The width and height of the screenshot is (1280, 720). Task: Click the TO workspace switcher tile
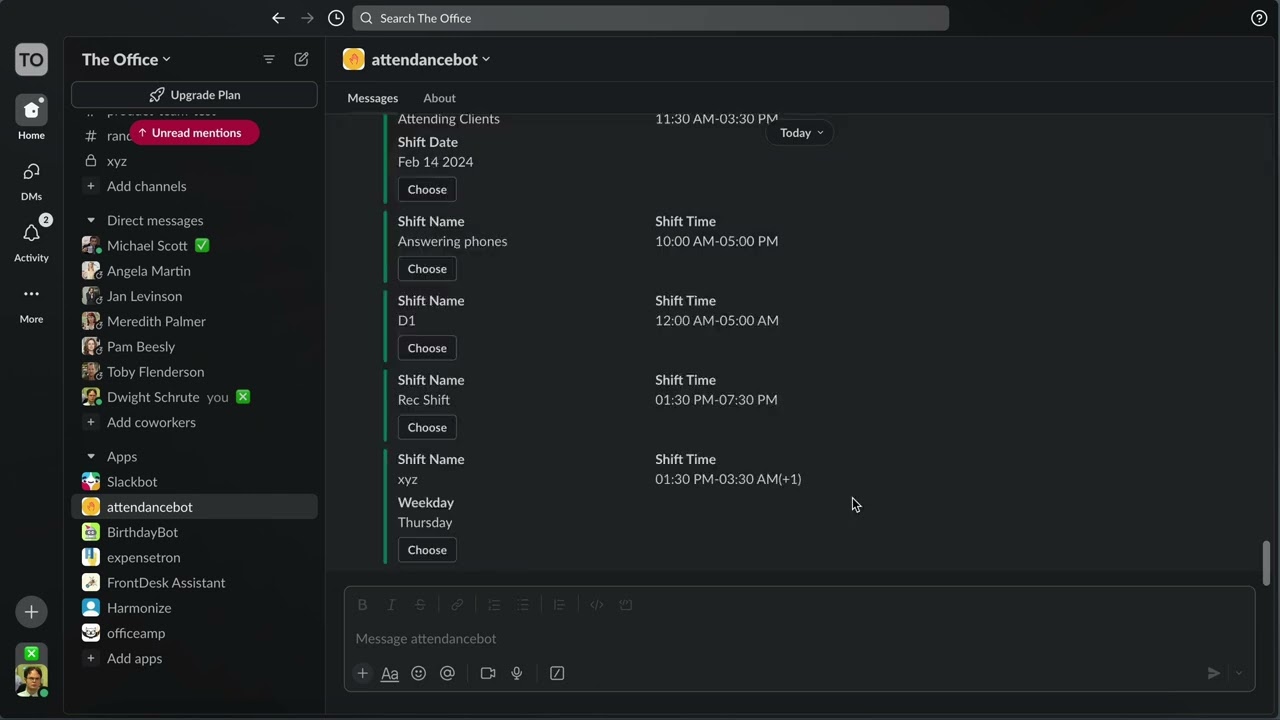[x=31, y=59]
